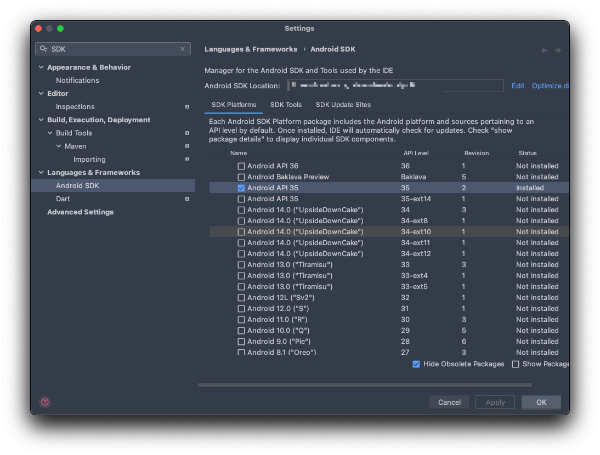Check the Android Baklava Preview checkbox
The image size is (600, 455).
(x=241, y=177)
